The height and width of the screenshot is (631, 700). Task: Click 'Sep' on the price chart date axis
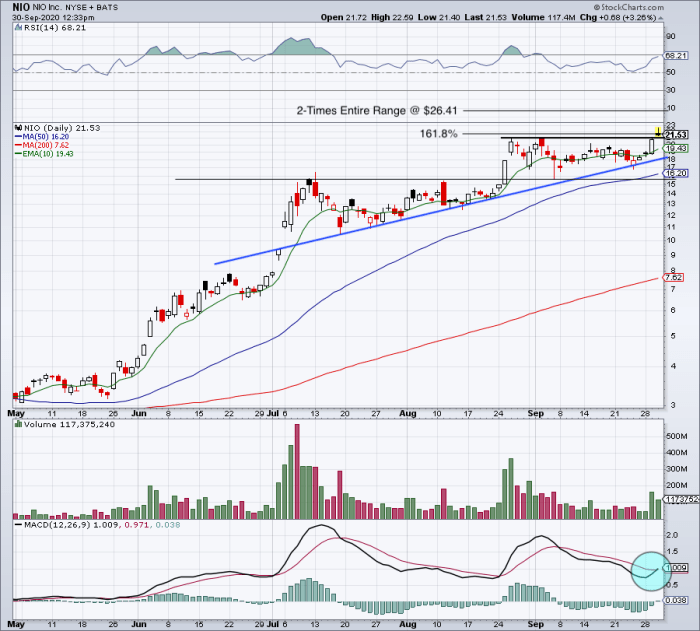[x=535, y=414]
